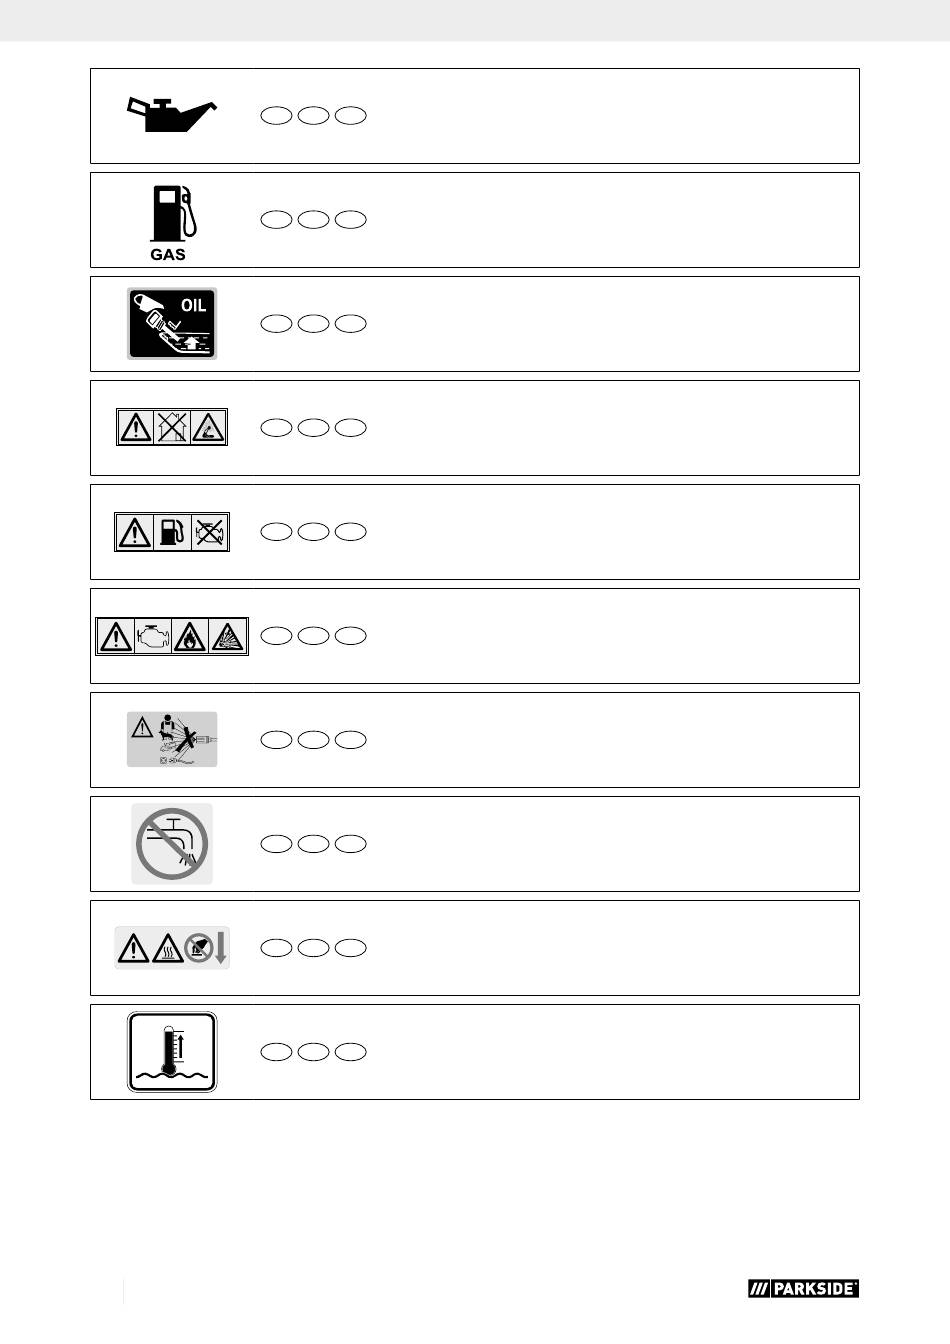
Task: Select first oval beside the oil can
Action: click(x=276, y=116)
